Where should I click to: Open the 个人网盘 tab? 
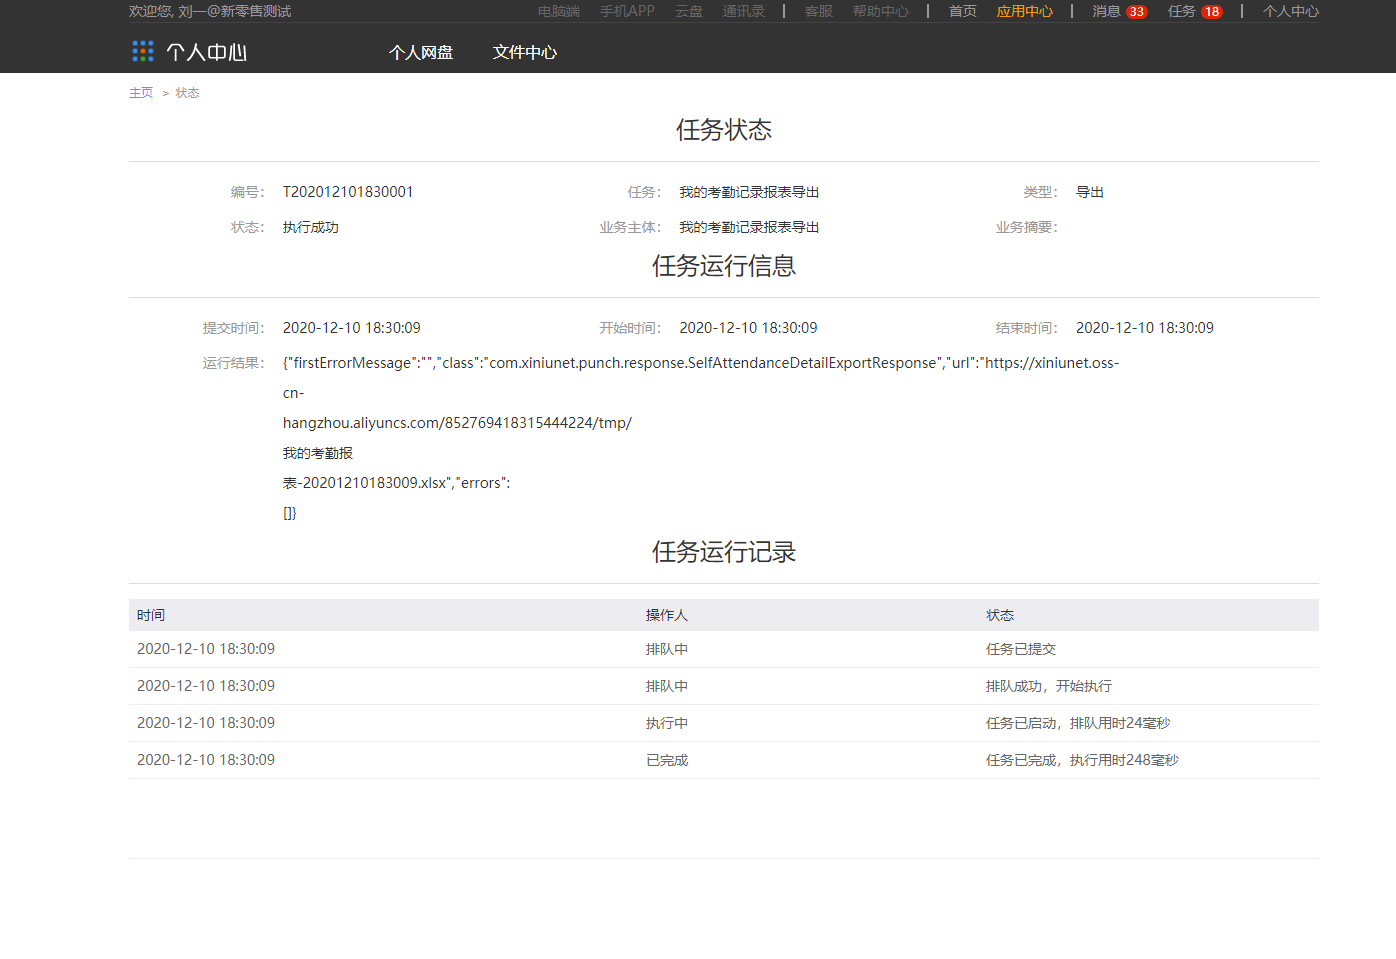point(421,52)
